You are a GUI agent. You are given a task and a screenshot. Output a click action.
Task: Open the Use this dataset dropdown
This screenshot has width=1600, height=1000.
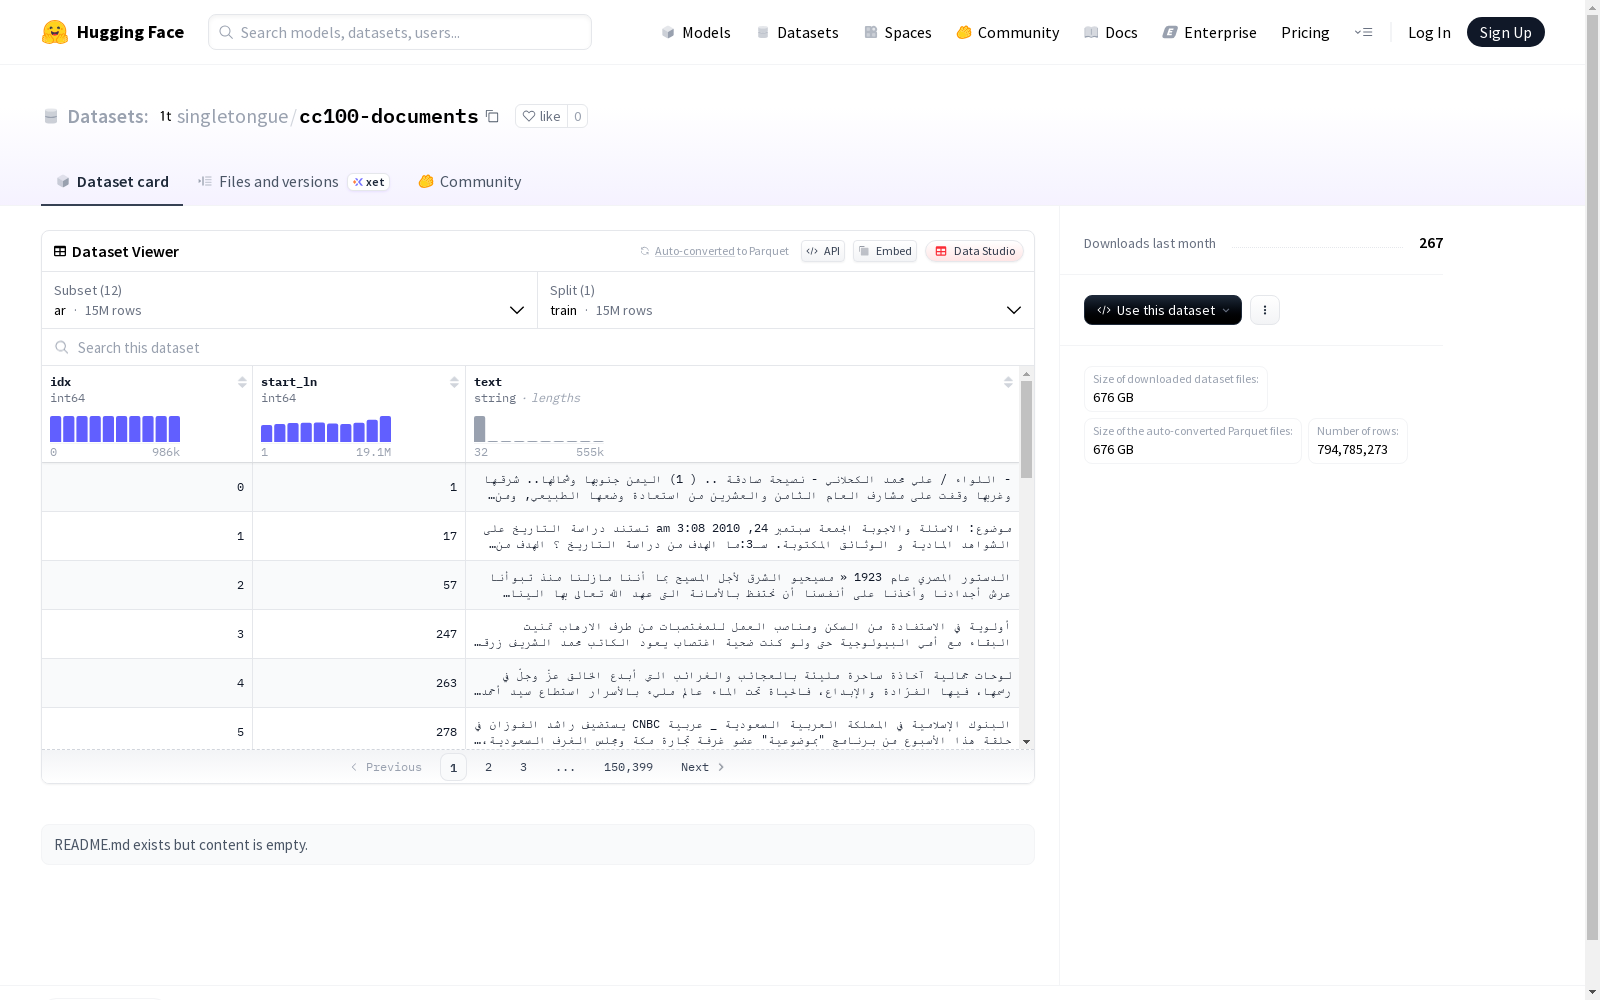tap(1163, 310)
